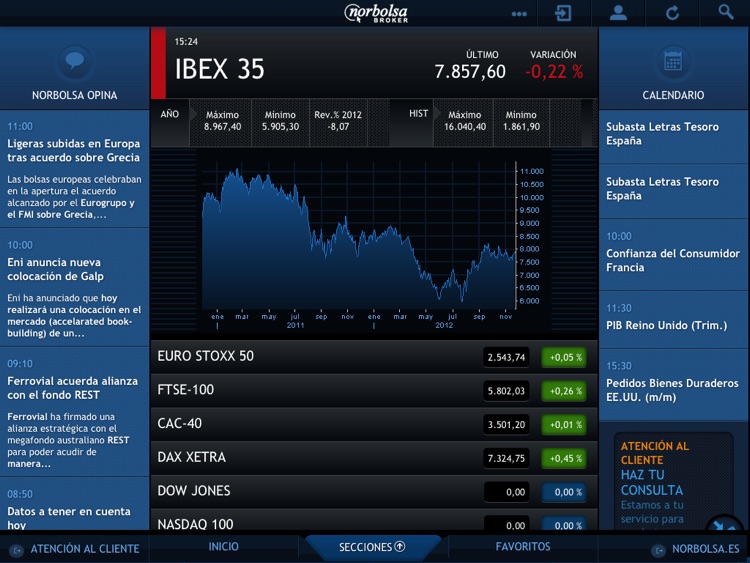The width and height of the screenshot is (750, 563).
Task: Click the round arrow badge on customer banner
Action: [x=723, y=524]
